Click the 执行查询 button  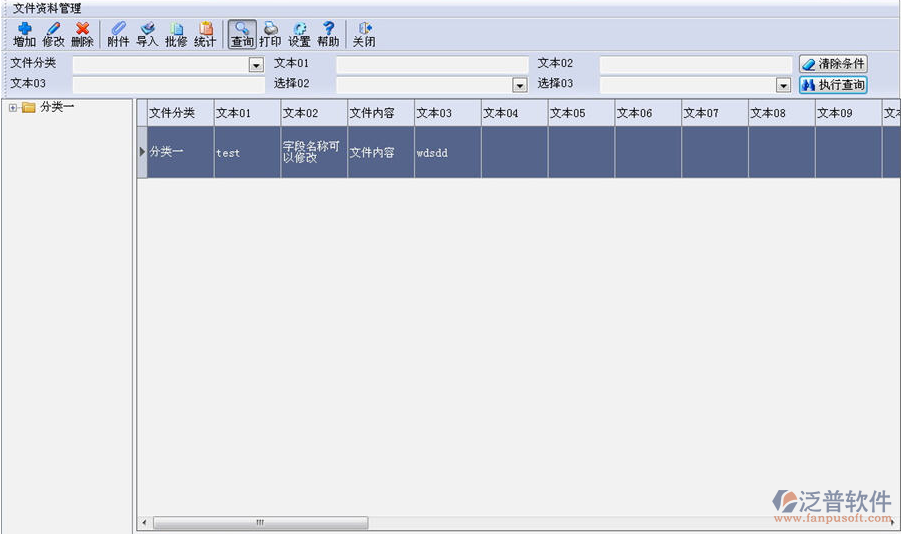(x=833, y=85)
